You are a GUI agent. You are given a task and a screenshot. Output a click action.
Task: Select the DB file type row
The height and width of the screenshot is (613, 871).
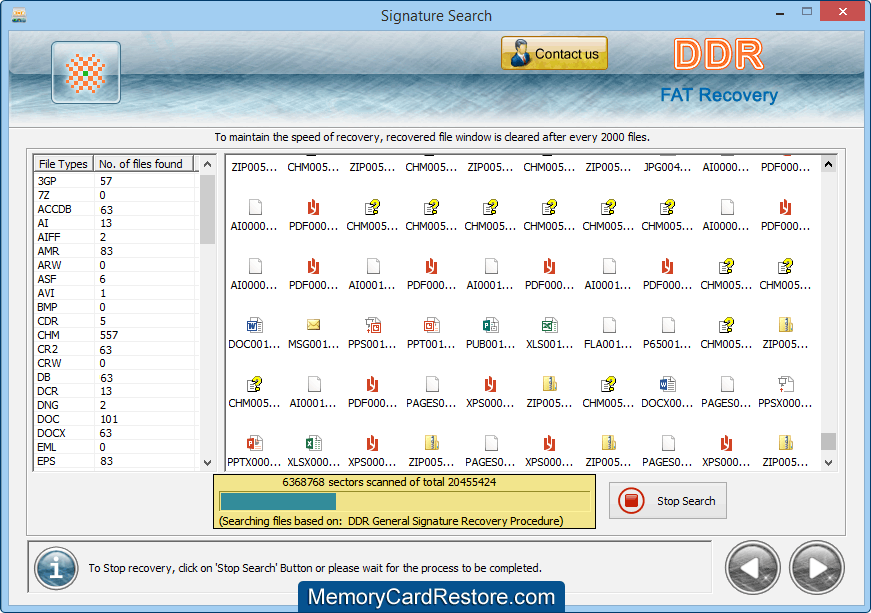point(116,377)
